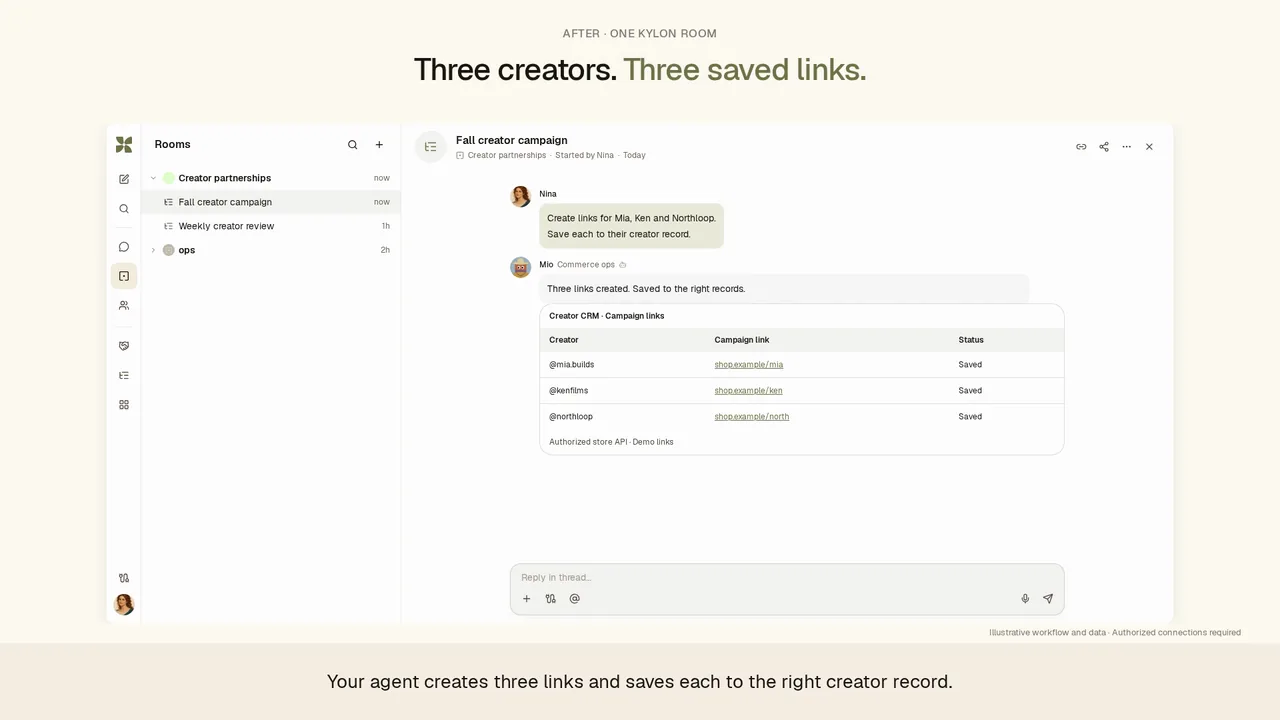The width and height of the screenshot is (1280, 720).
Task: Click the Creator partnerships breadcrumb in header
Action: click(507, 156)
